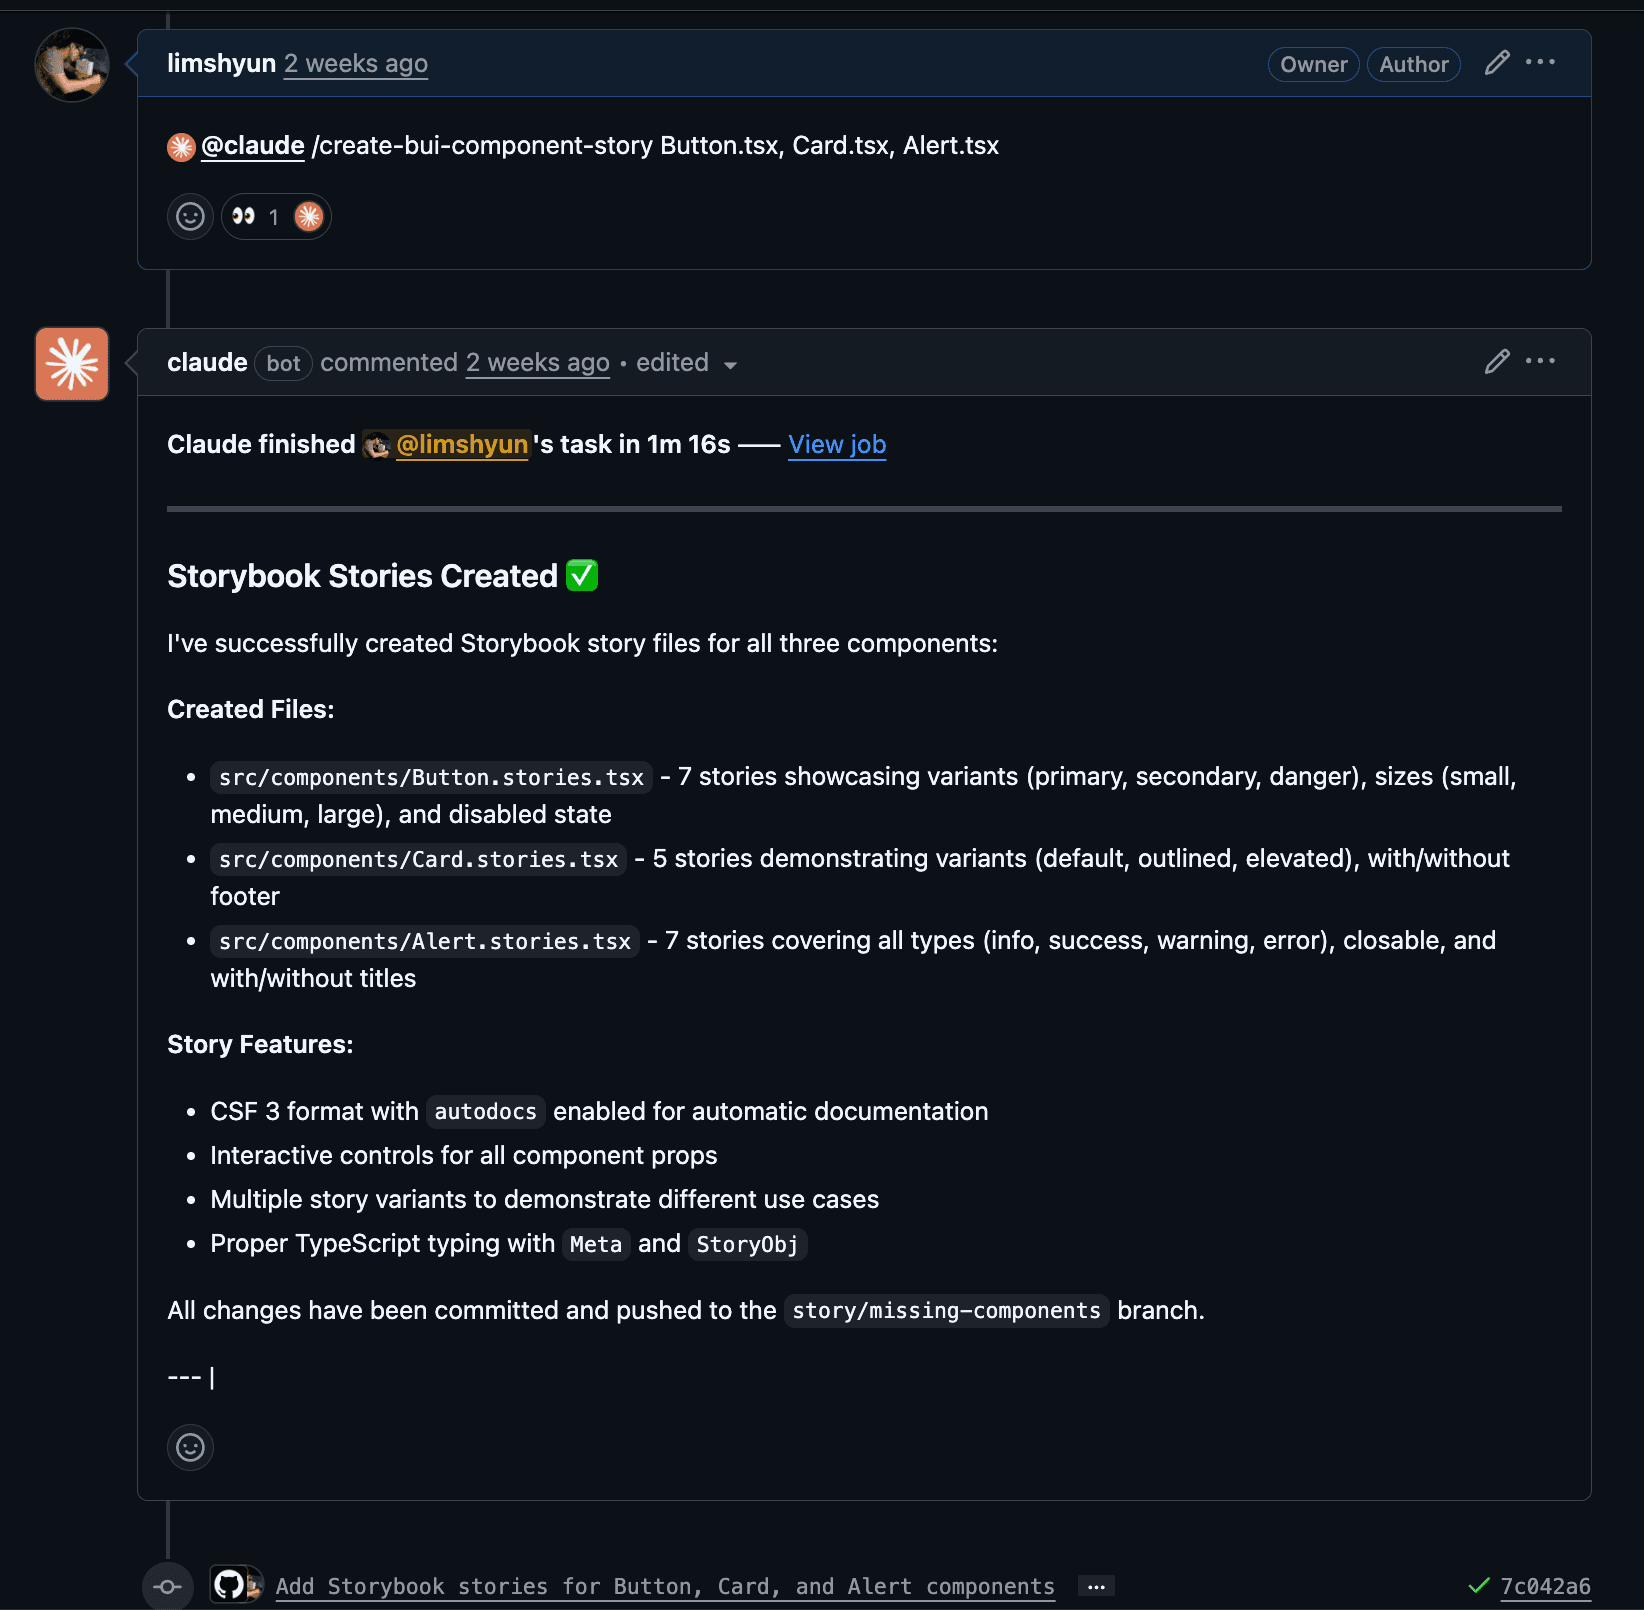Click the pencil edit icon on claude's comment
Image resolution: width=1644 pixels, height=1610 pixels.
click(x=1497, y=362)
